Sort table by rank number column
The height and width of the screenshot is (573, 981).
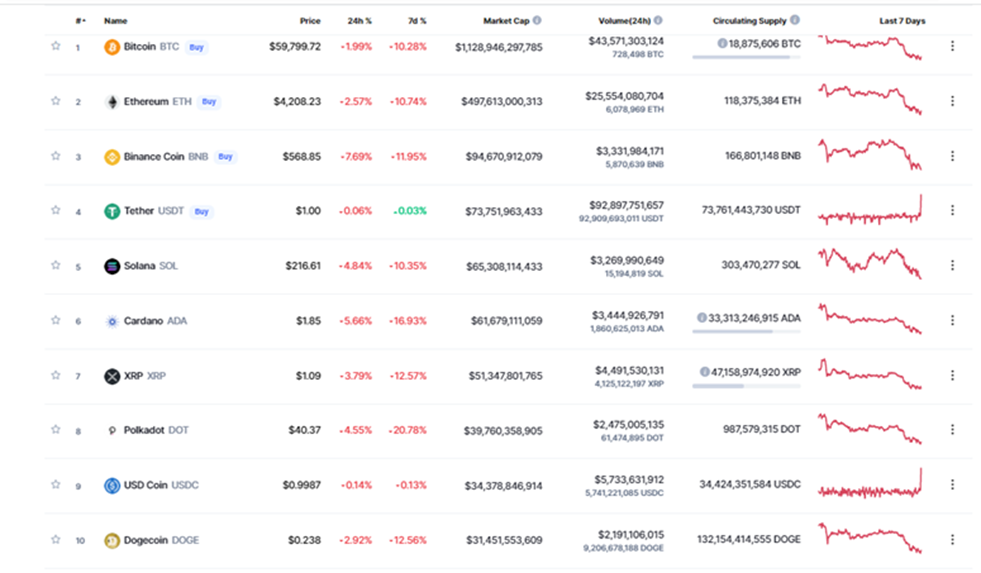click(80, 21)
